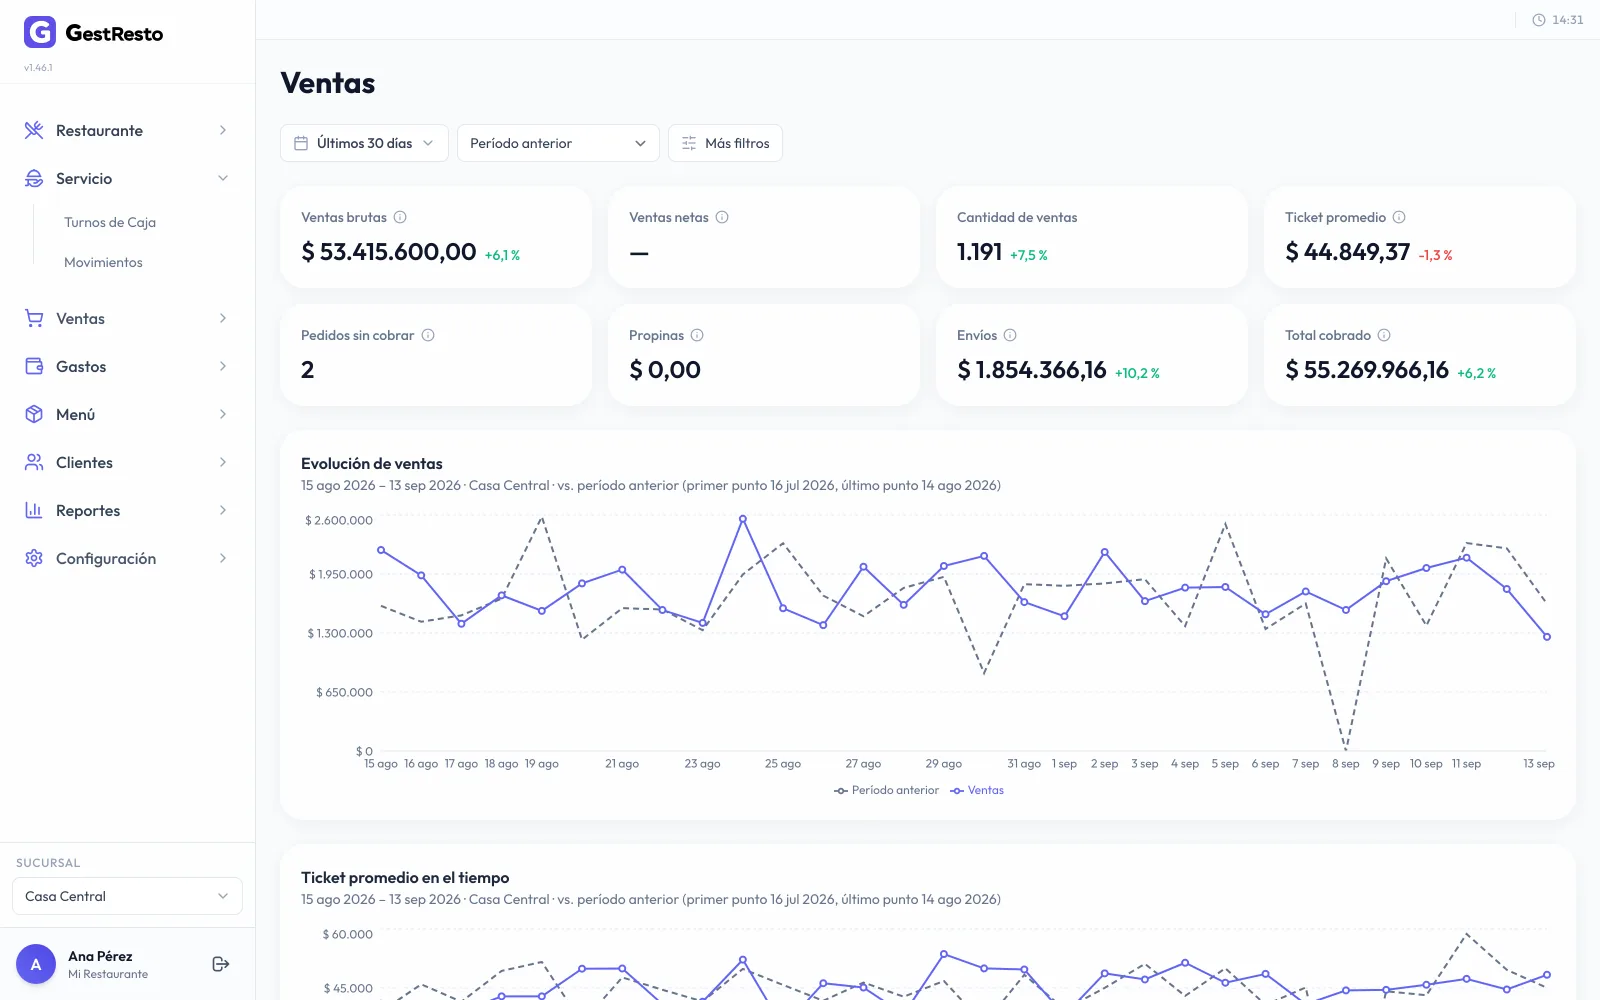Click the info icon beside Propinas
Viewport: 1600px width, 1000px height.
(697, 335)
